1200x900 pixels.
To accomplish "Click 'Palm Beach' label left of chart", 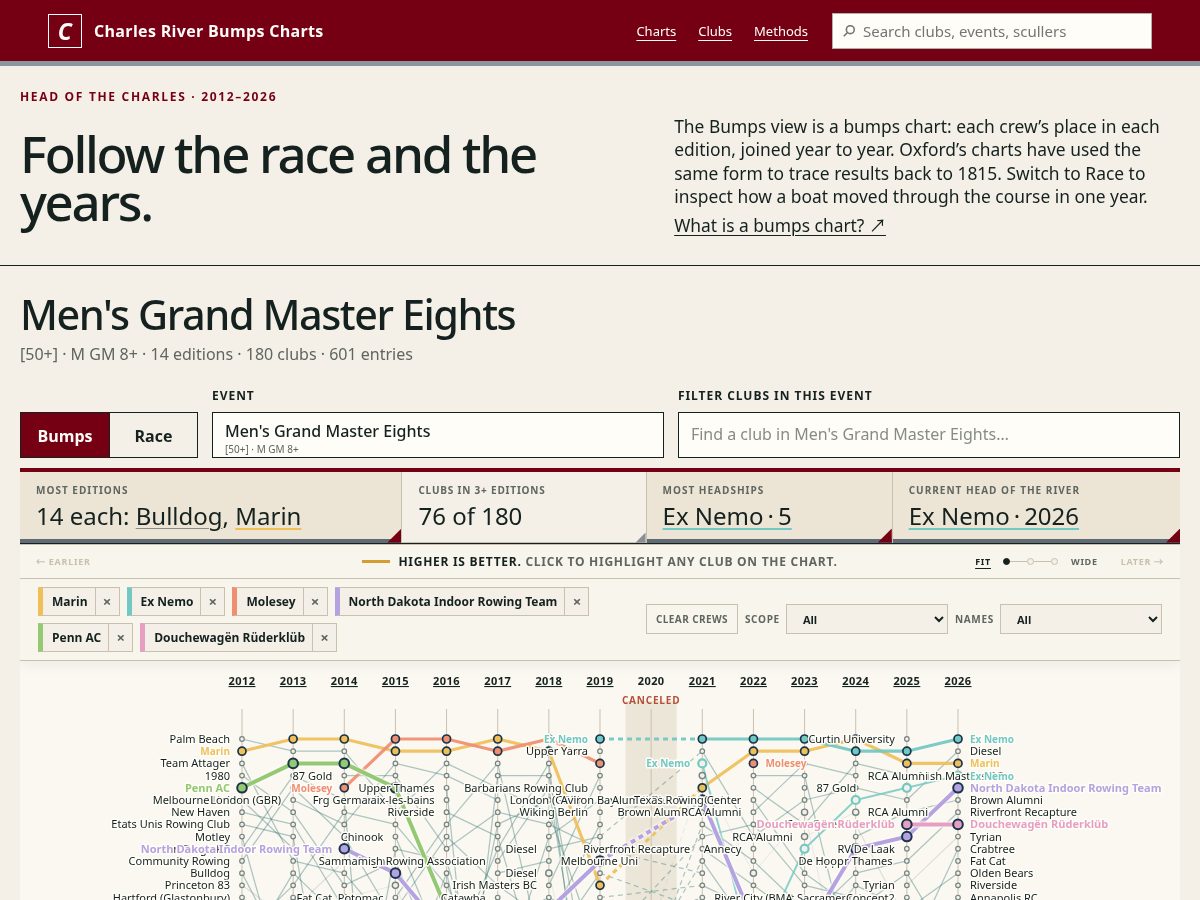I will [x=200, y=739].
